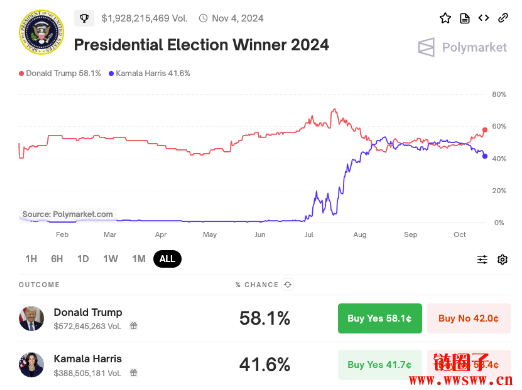Click the trophy icon beside volume
522x390 pixels.
(x=84, y=18)
